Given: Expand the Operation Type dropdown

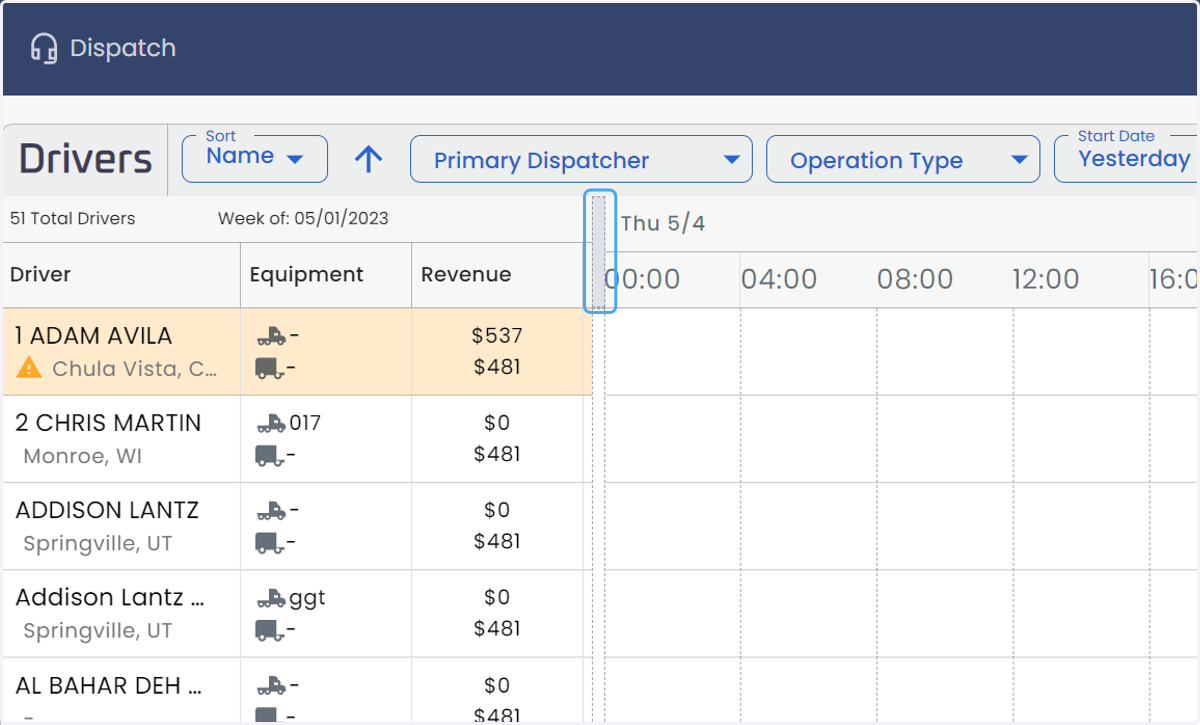Looking at the screenshot, I should (903, 159).
